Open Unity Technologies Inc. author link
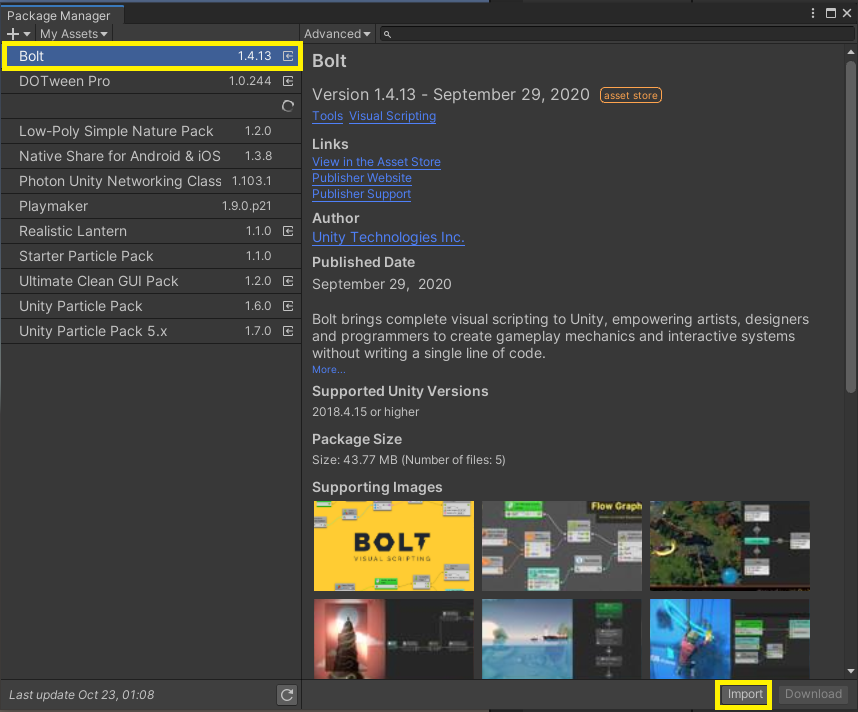The height and width of the screenshot is (712, 858). [x=388, y=238]
